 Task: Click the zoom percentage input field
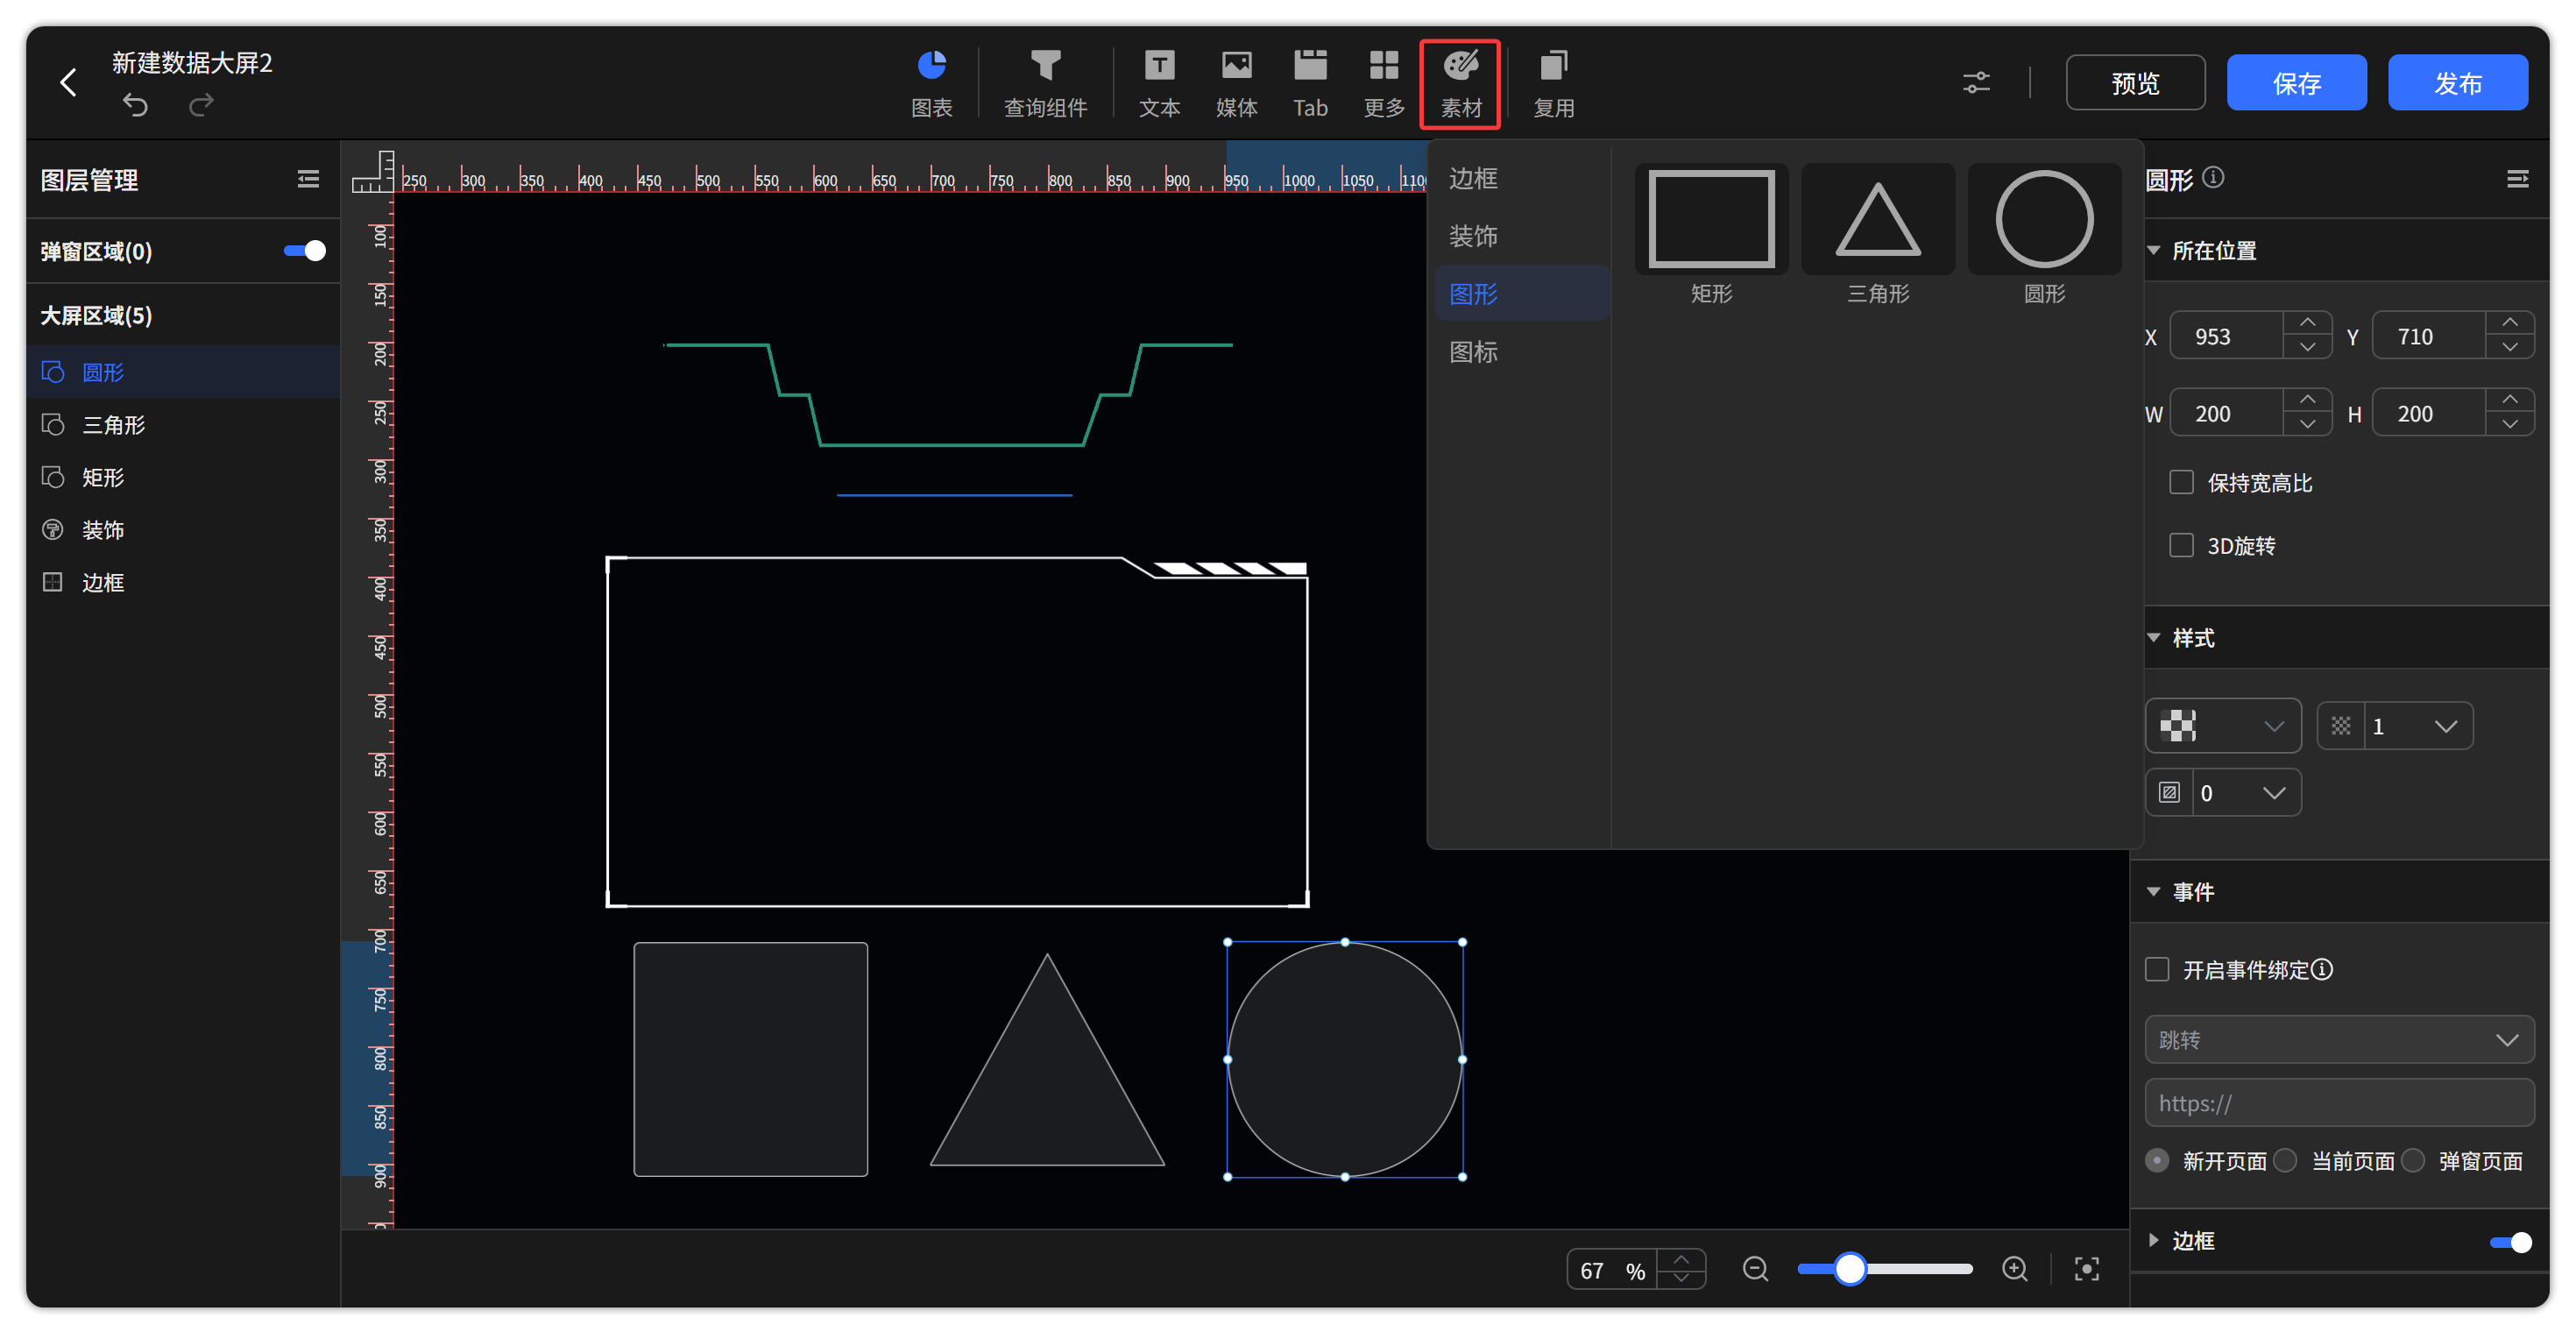(1611, 1270)
